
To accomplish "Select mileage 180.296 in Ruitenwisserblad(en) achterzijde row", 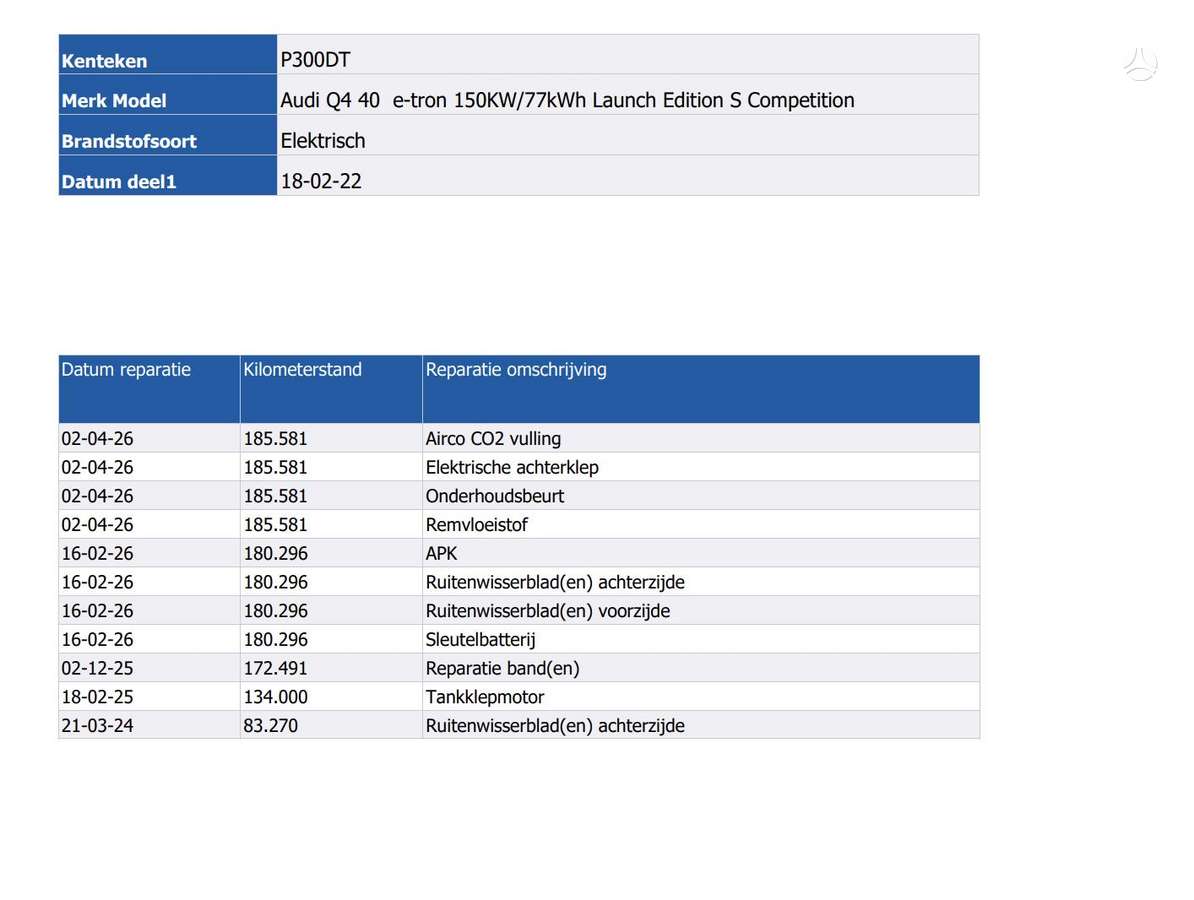I will [x=275, y=582].
